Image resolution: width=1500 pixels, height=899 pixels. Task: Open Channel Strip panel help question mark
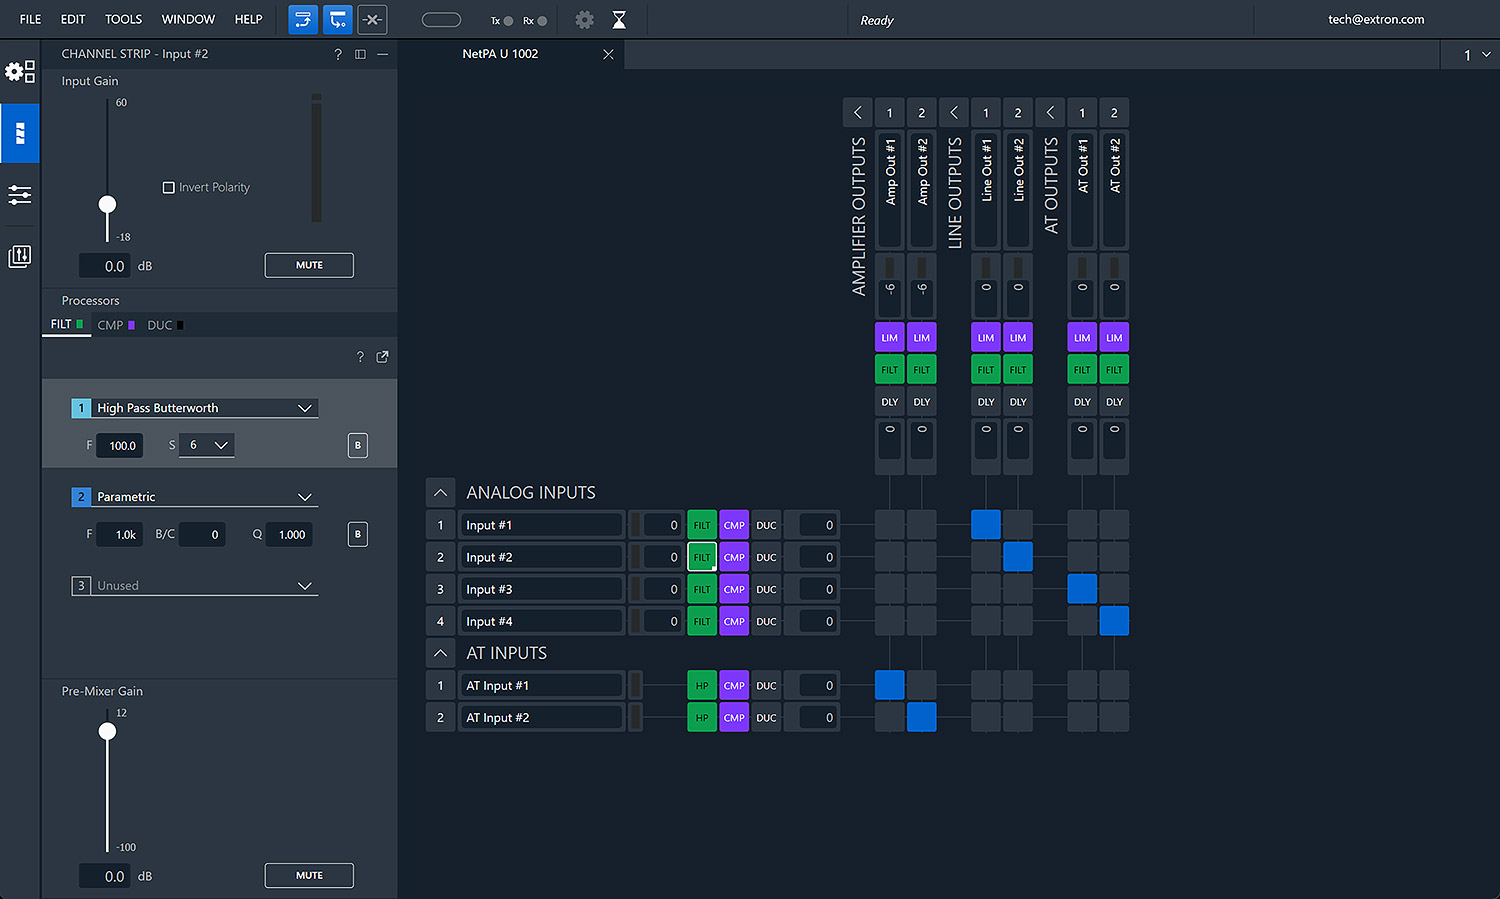click(338, 54)
